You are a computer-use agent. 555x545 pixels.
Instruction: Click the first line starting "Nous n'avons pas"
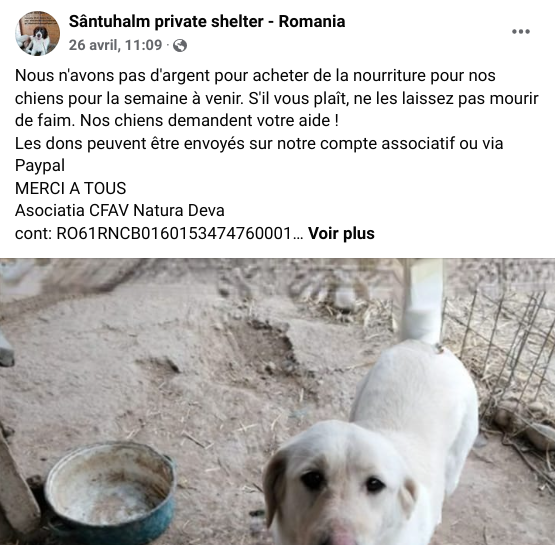(x=255, y=76)
